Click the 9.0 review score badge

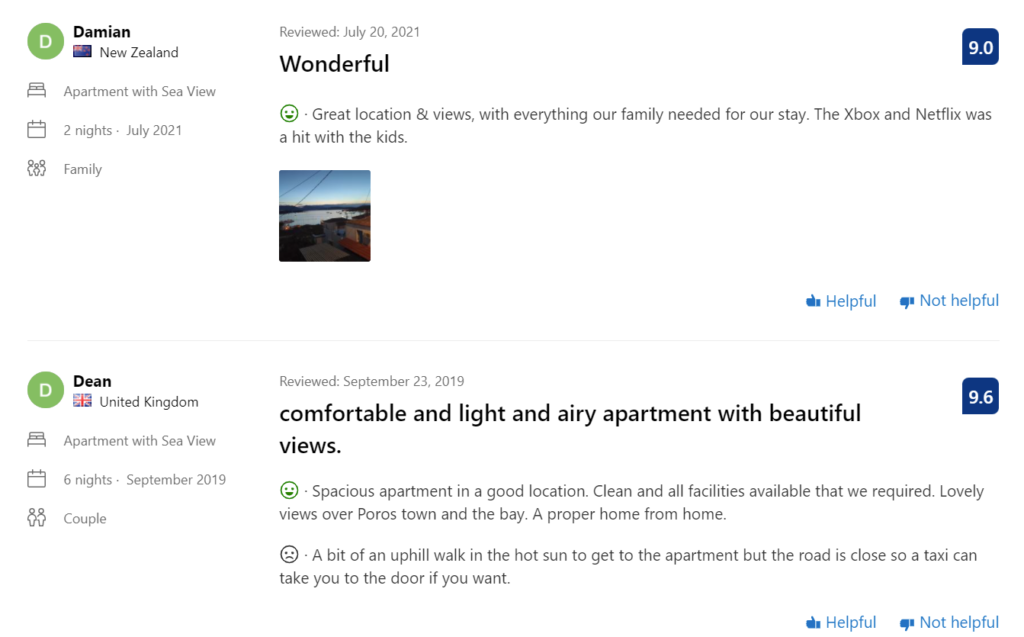tap(980, 47)
